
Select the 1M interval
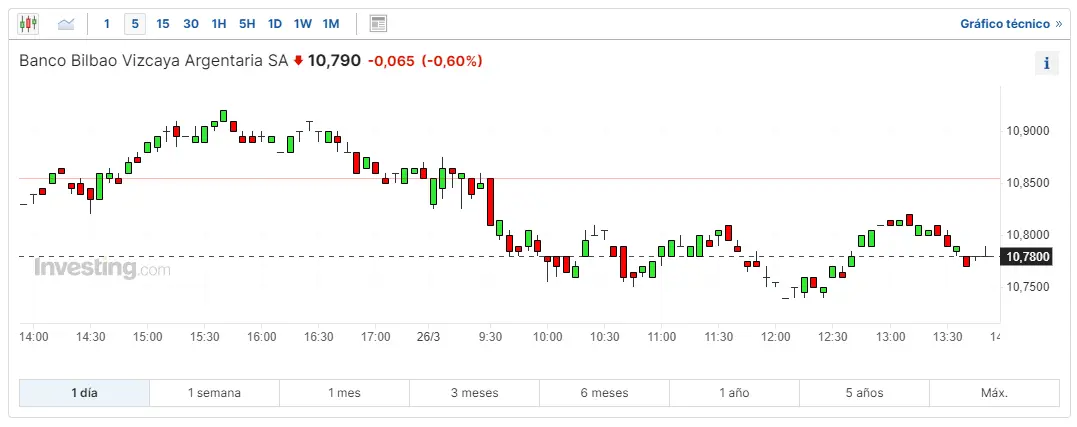(331, 24)
